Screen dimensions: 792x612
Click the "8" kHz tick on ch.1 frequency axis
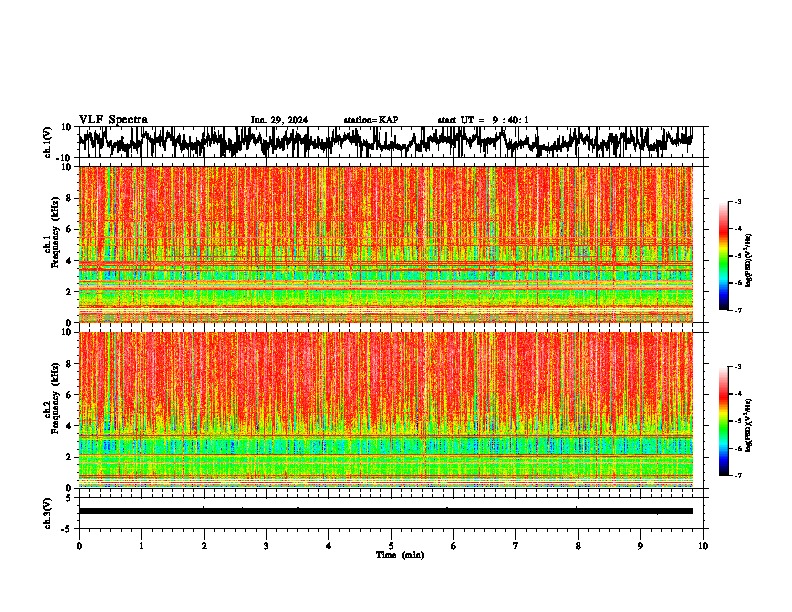click(69, 198)
